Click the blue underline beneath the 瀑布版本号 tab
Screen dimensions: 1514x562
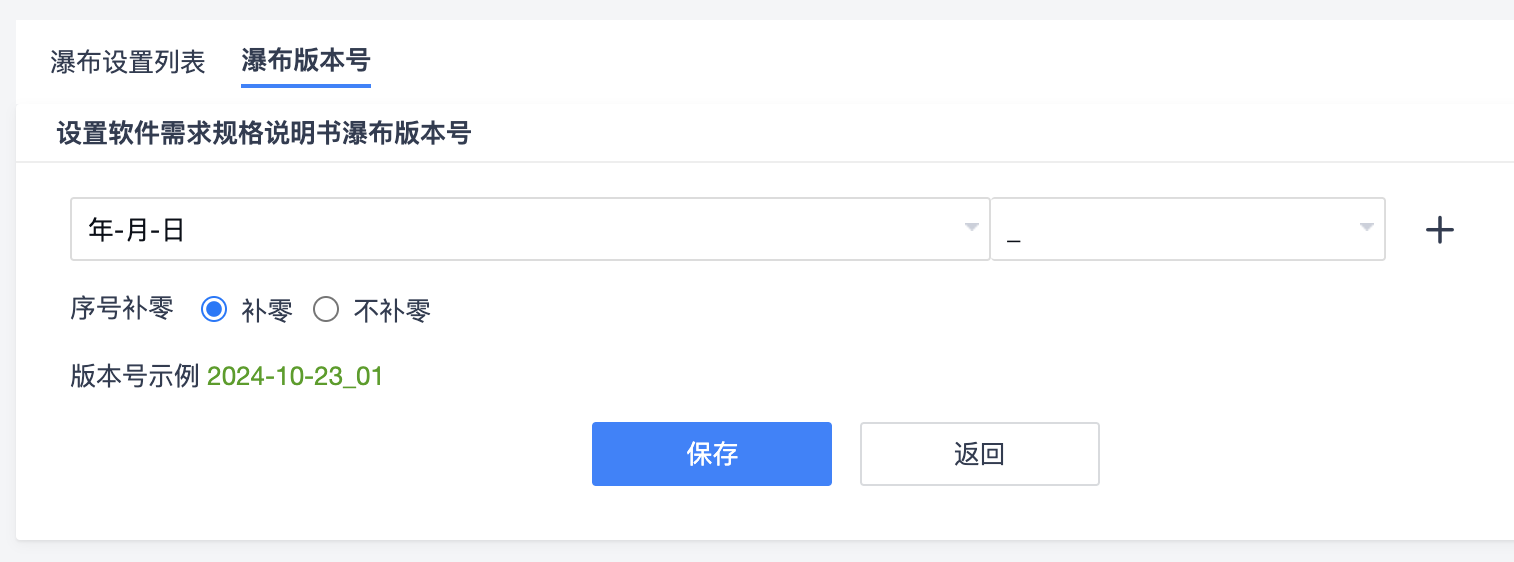coord(306,86)
